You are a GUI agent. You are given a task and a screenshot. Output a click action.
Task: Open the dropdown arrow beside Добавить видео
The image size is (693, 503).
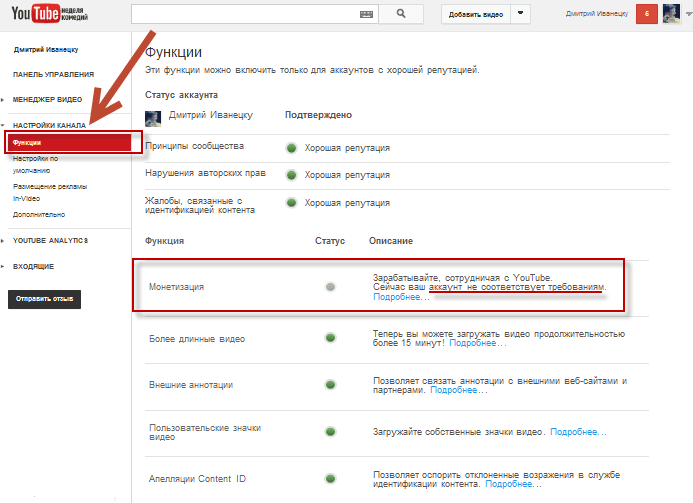click(521, 14)
